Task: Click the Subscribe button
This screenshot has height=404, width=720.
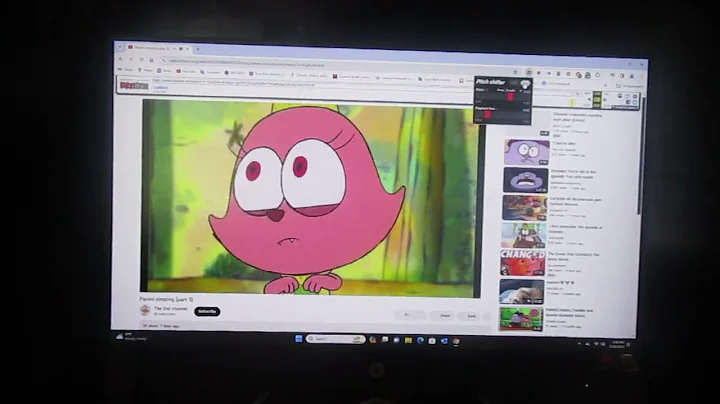Action: pyautogui.click(x=207, y=311)
